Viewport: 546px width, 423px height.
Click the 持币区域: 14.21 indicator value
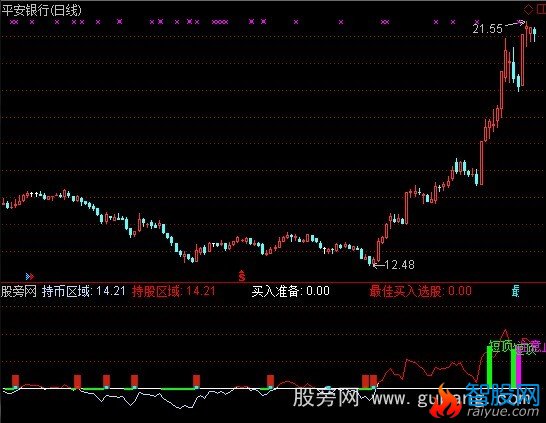tap(84, 291)
